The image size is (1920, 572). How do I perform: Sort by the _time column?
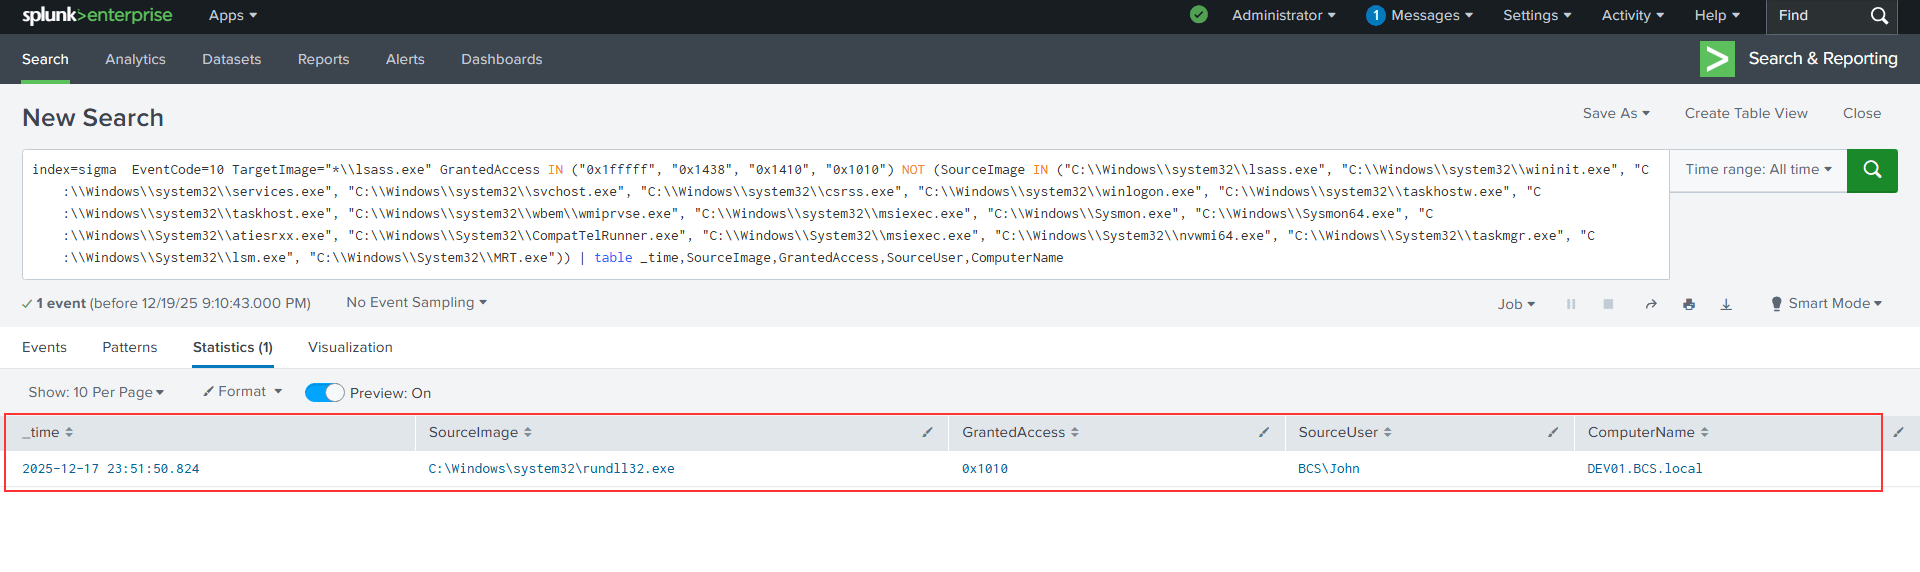pyautogui.click(x=48, y=432)
